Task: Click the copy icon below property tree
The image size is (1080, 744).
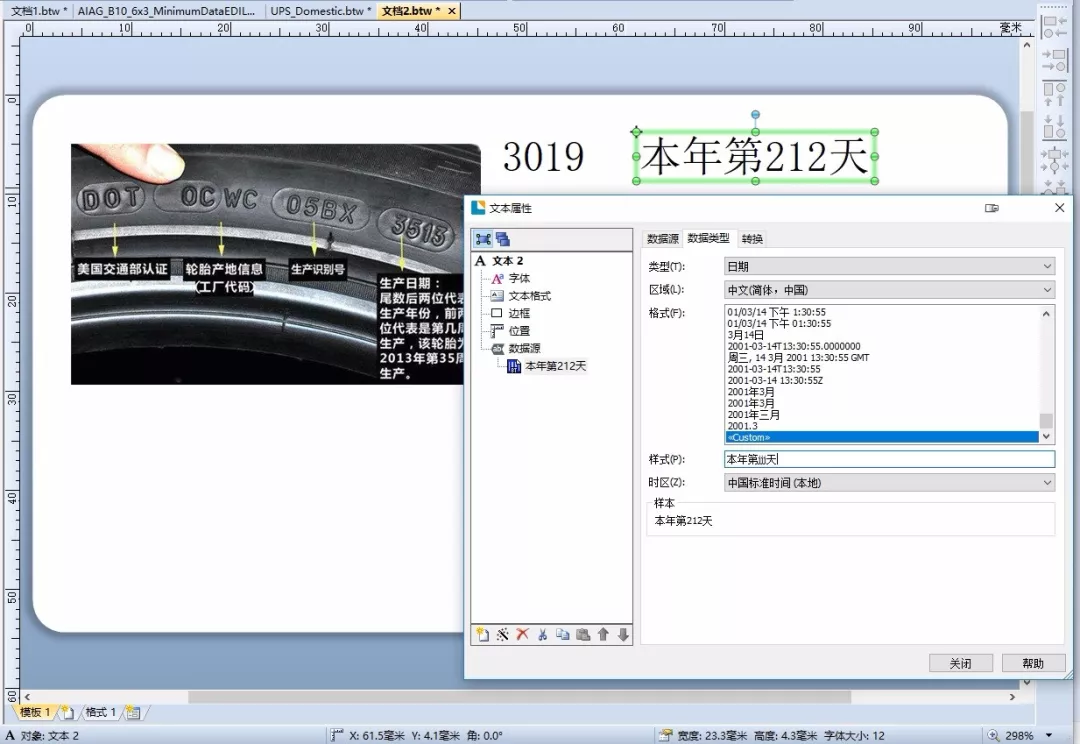Action: [562, 635]
